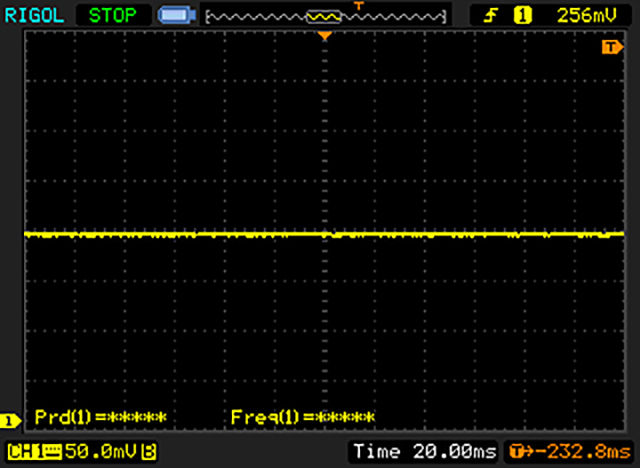Viewport: 640px width, 468px height.
Task: Click the blue USB storage device icon
Action: point(177,16)
